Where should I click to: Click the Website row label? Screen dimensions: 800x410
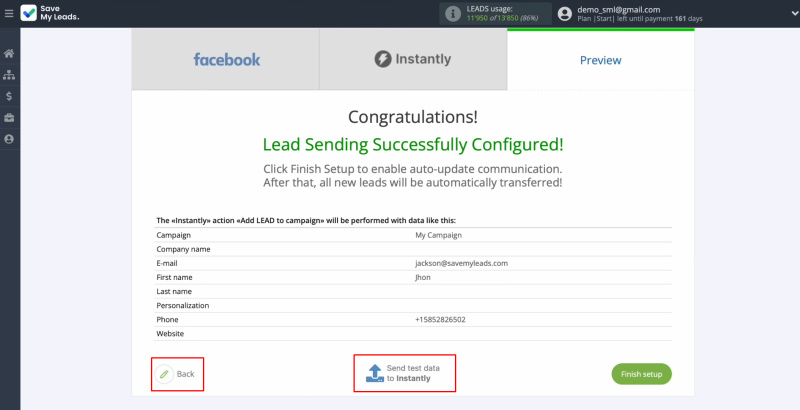tap(170, 334)
